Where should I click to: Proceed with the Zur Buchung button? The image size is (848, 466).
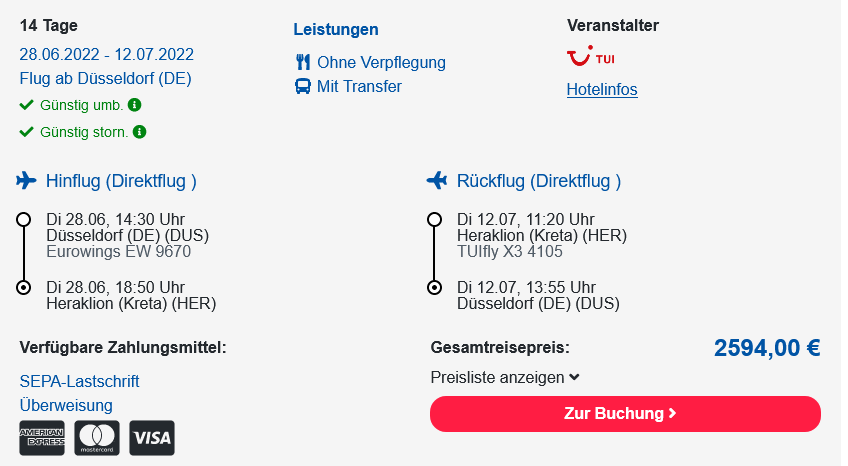625,414
